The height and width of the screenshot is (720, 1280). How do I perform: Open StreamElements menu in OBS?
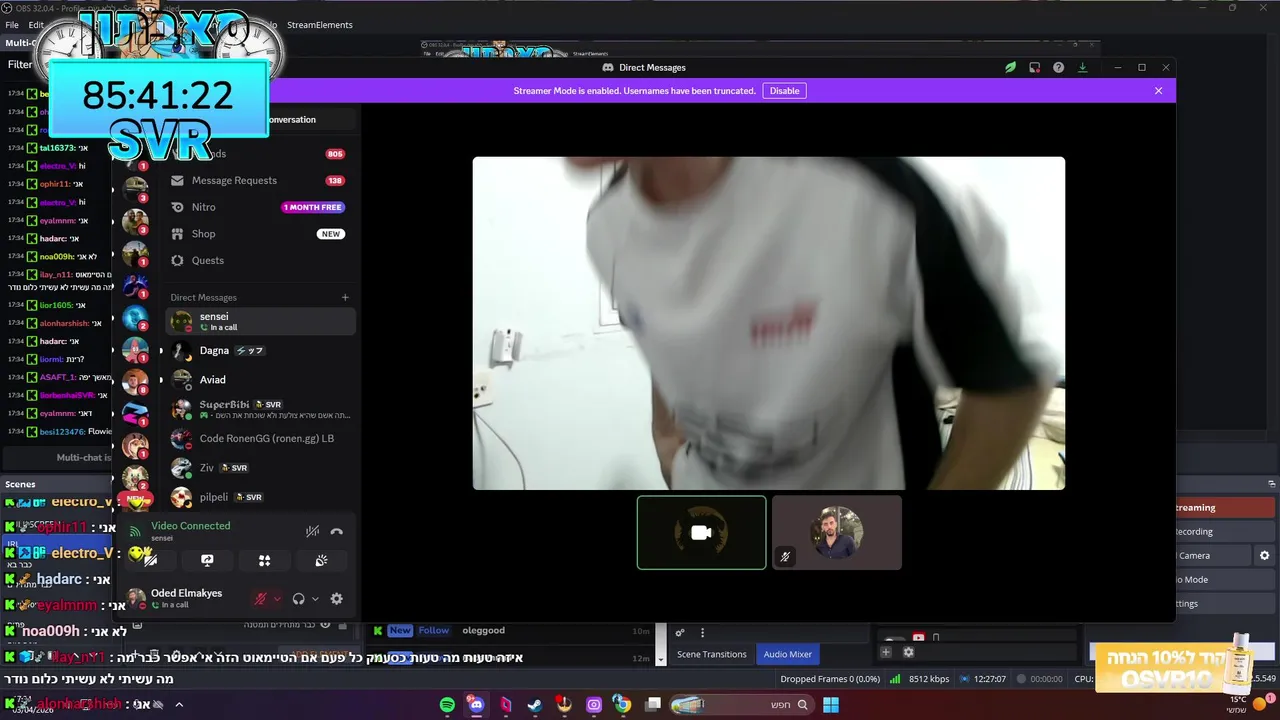click(x=319, y=25)
